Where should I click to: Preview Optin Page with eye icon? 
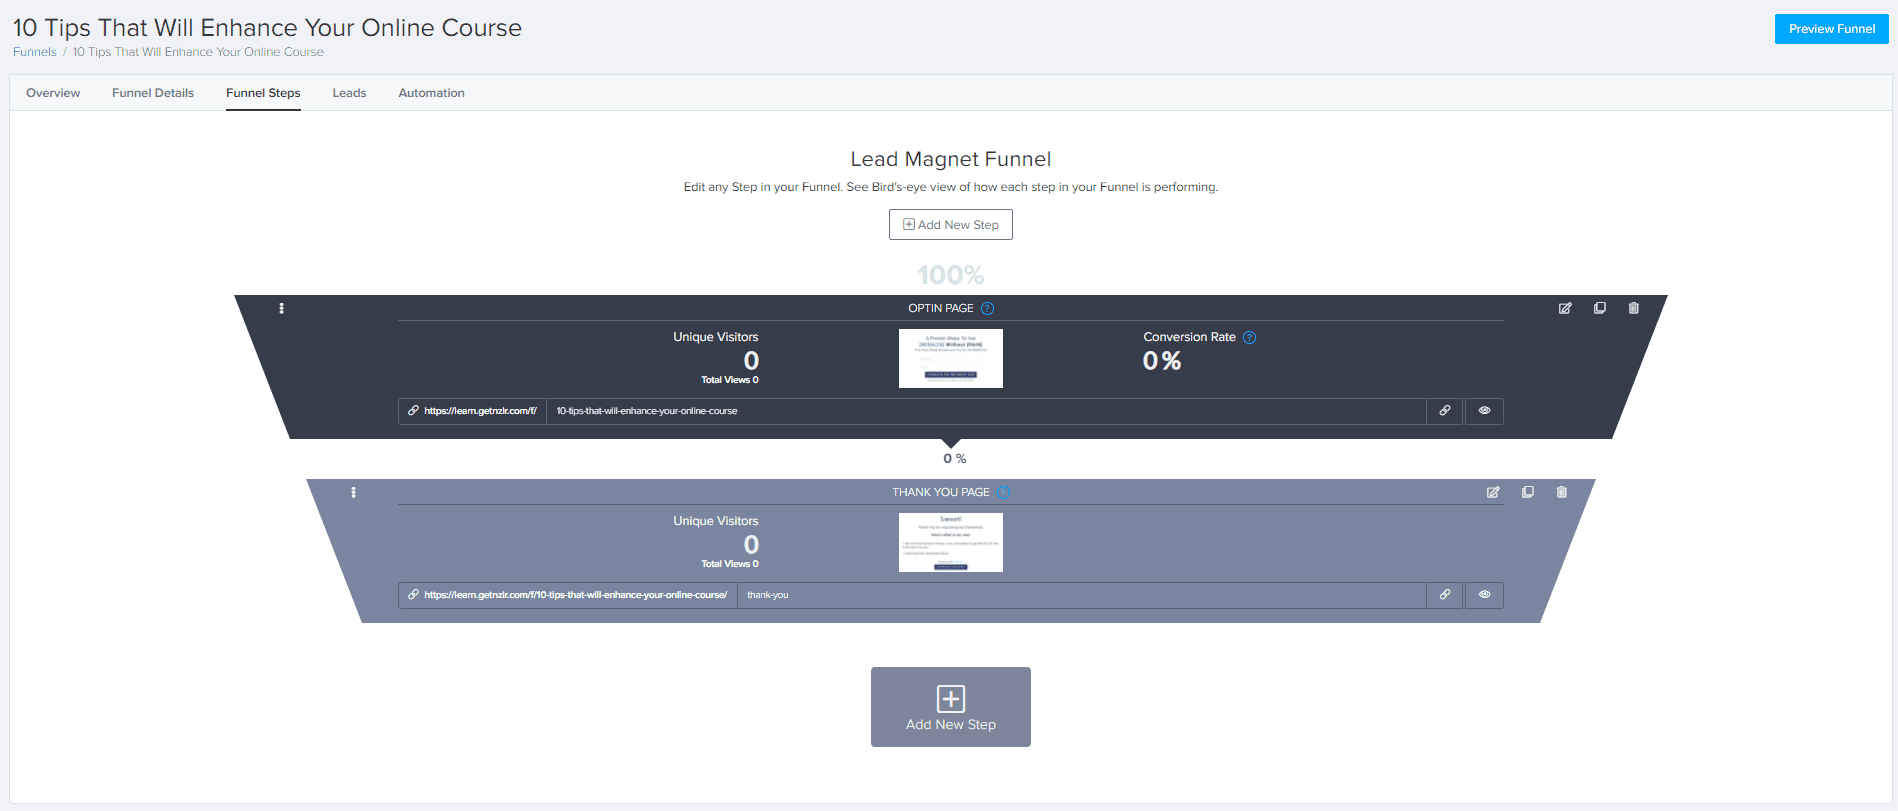click(1484, 411)
